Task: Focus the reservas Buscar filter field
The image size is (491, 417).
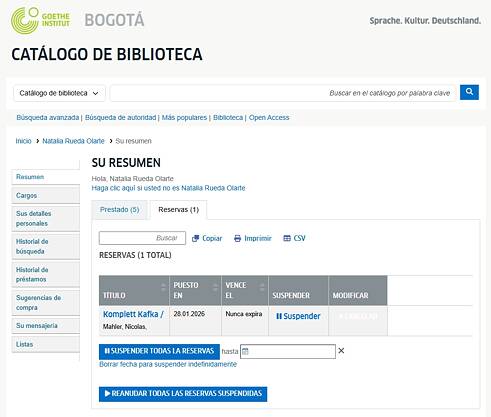Action: pyautogui.click(x=142, y=238)
